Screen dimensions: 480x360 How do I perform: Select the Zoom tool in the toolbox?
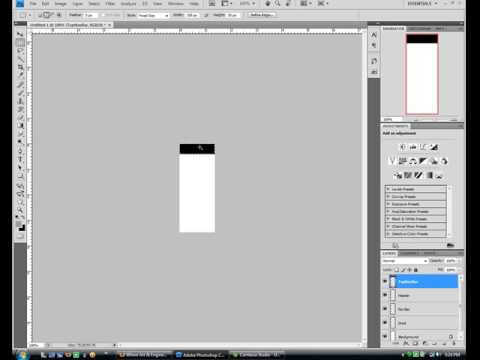(x=20, y=210)
